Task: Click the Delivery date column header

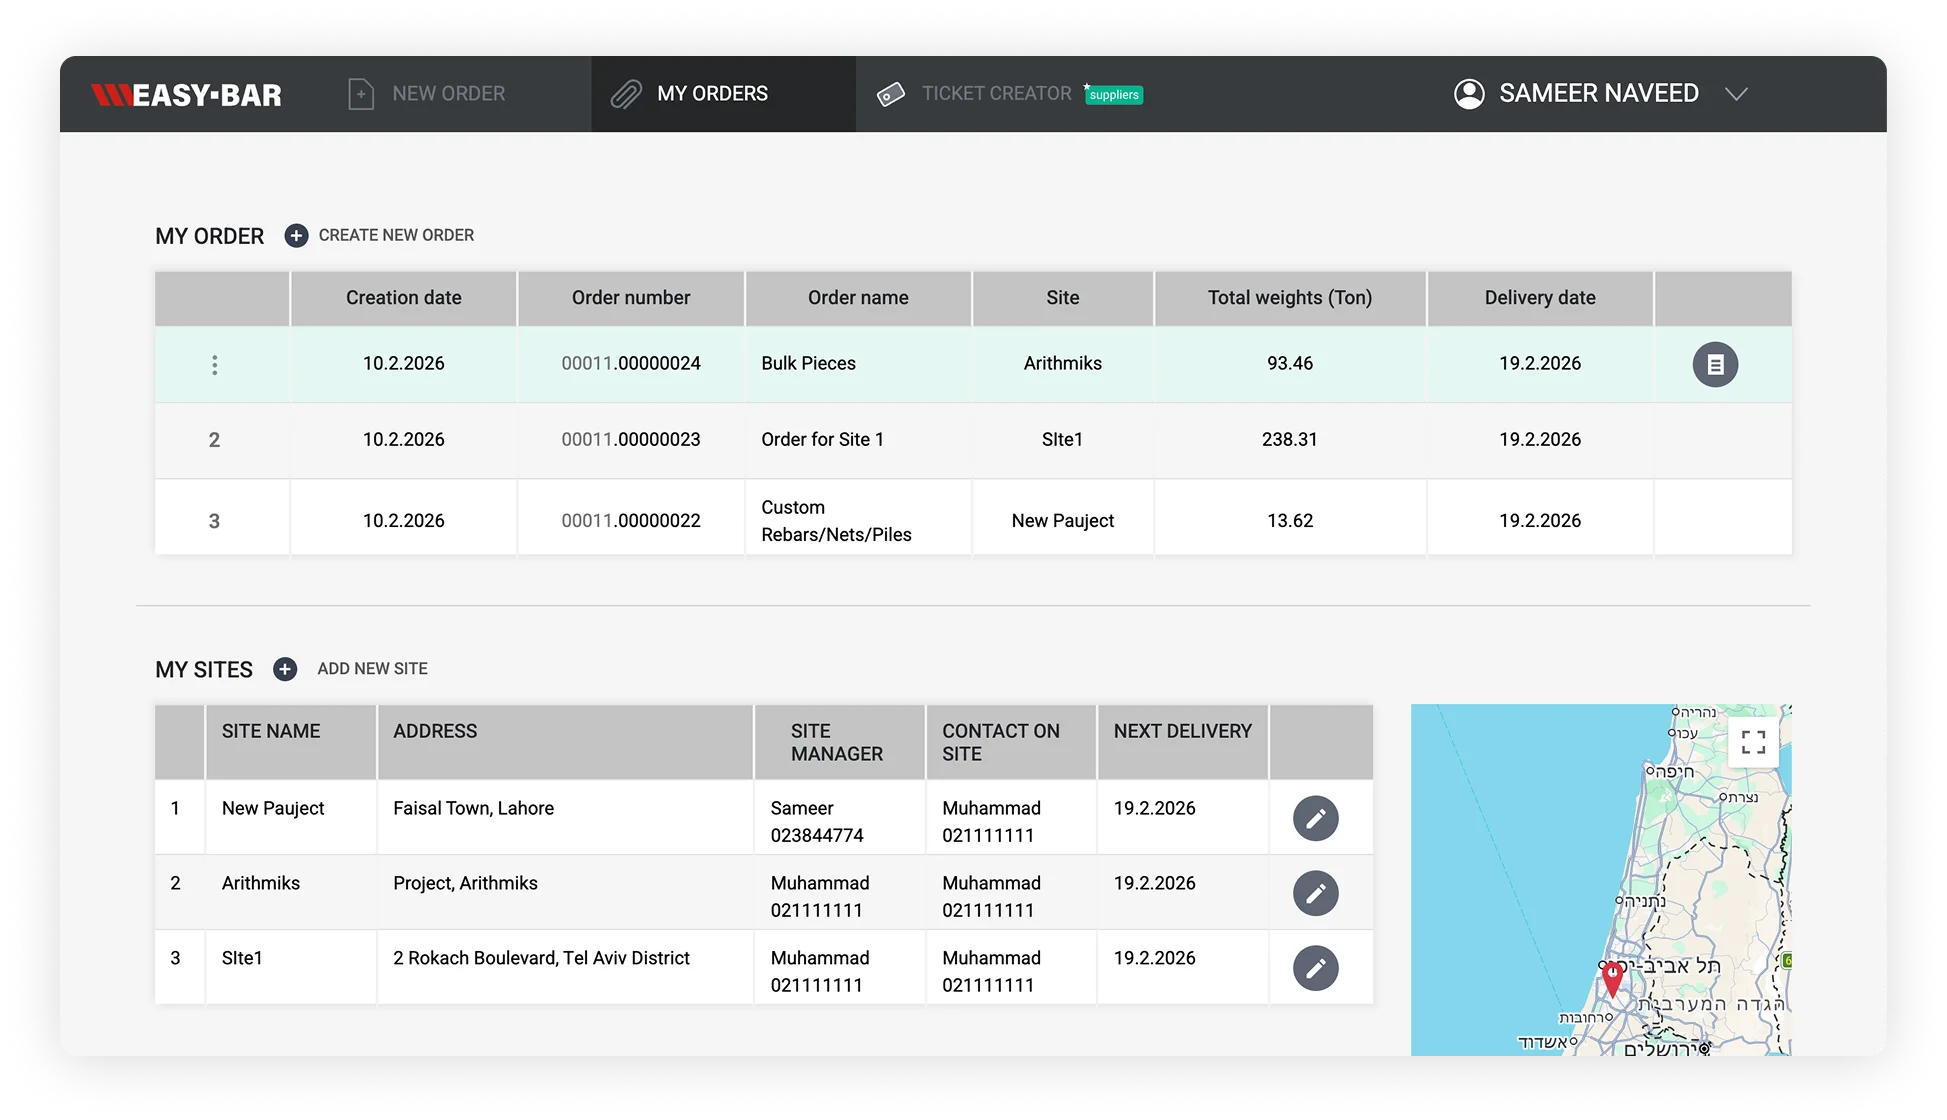Action: coord(1540,298)
